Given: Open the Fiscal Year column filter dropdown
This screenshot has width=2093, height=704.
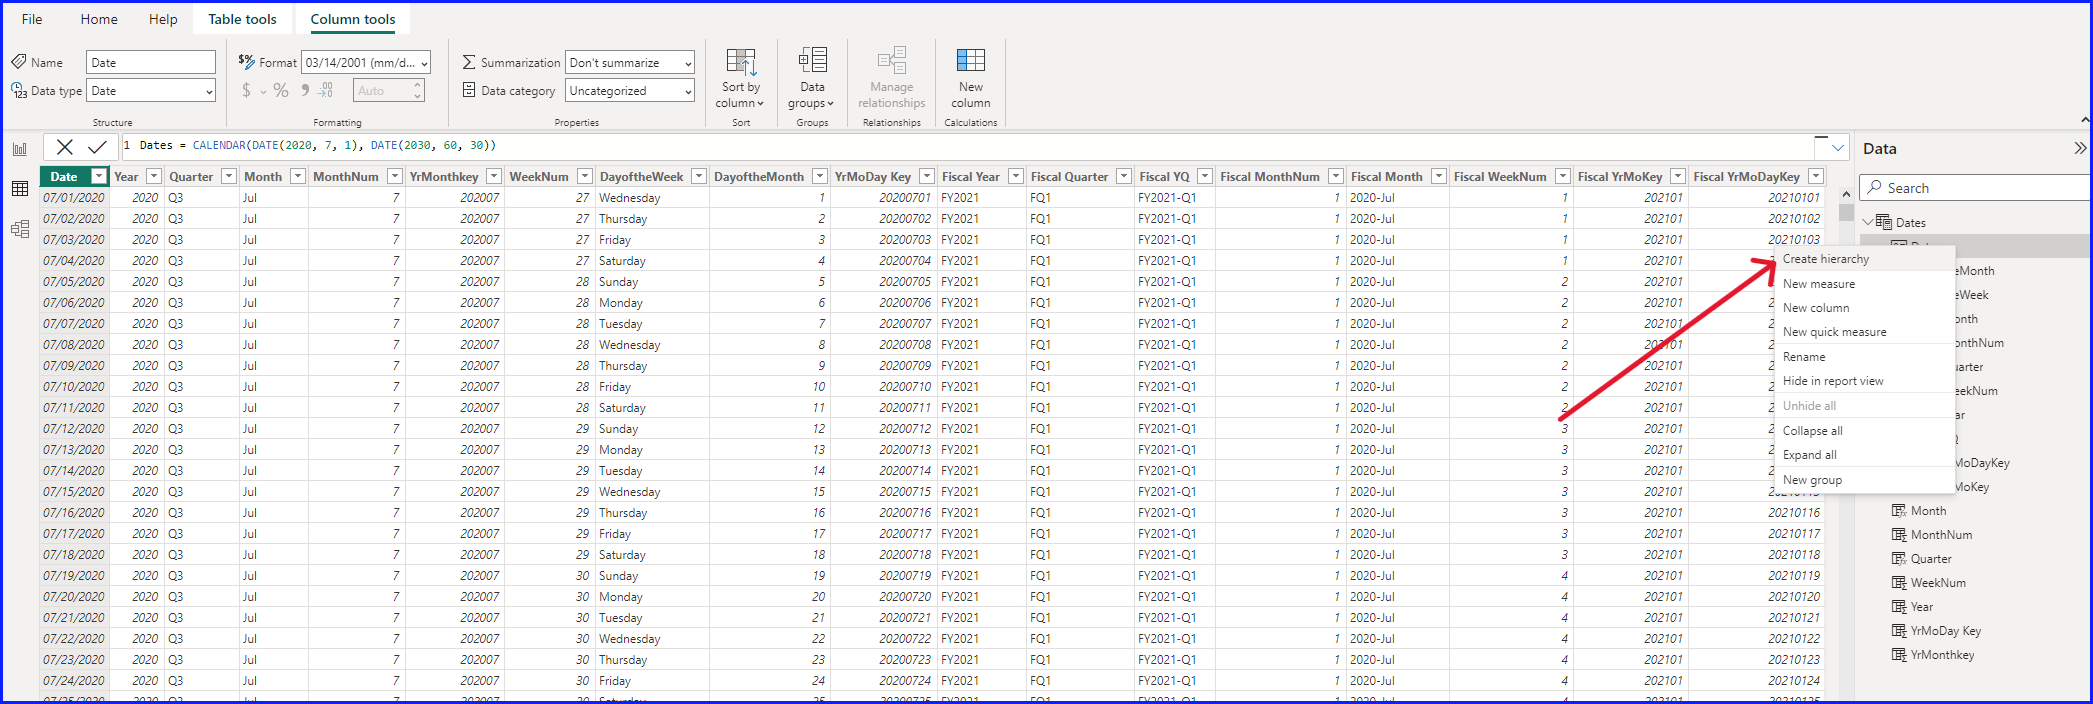Looking at the screenshot, I should click(1016, 177).
